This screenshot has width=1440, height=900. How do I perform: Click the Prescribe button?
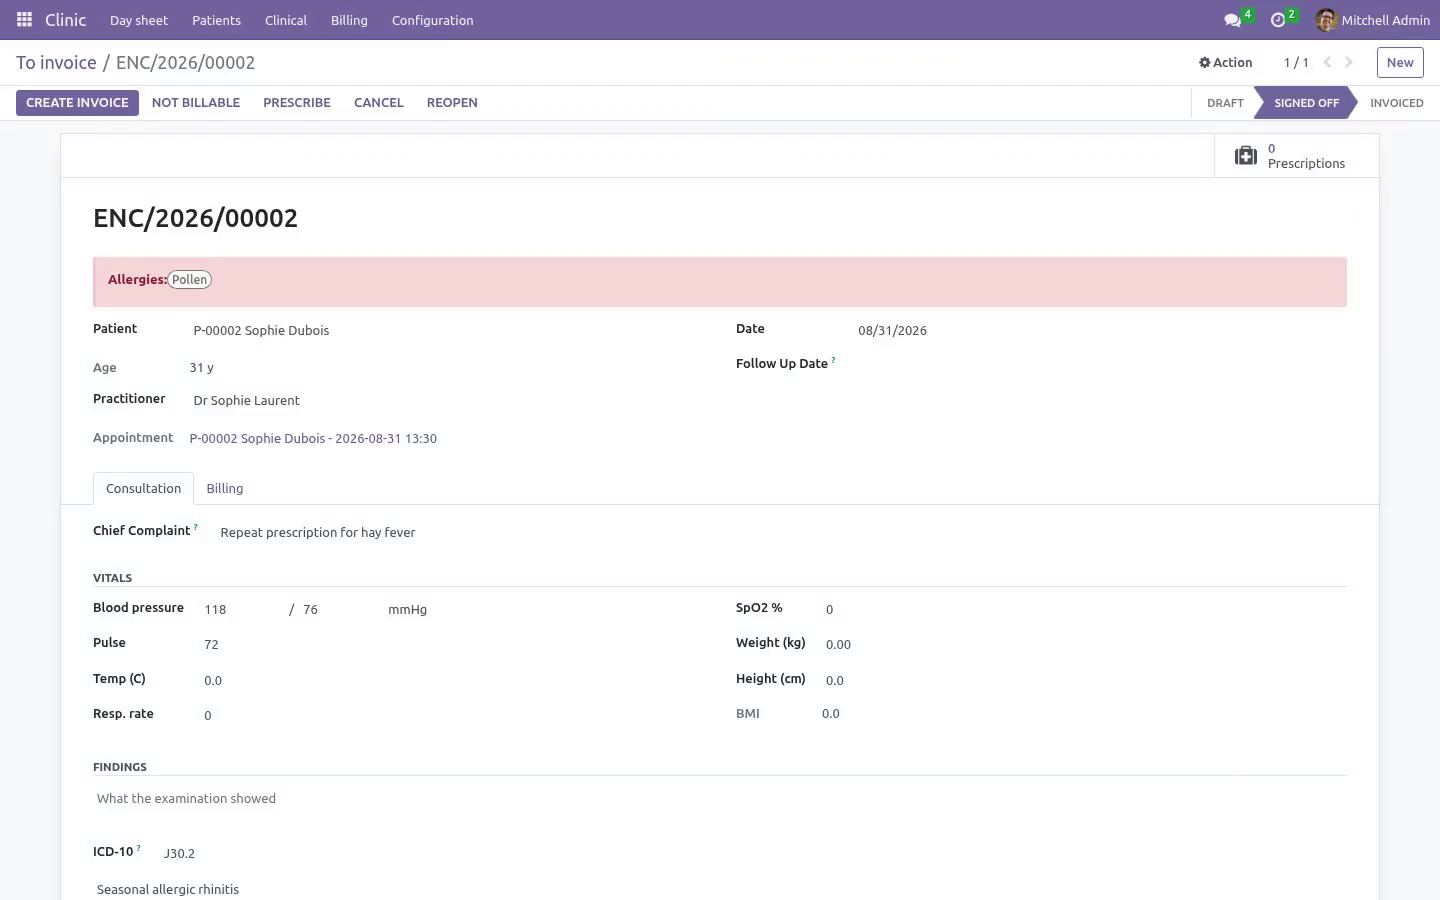tap(297, 102)
